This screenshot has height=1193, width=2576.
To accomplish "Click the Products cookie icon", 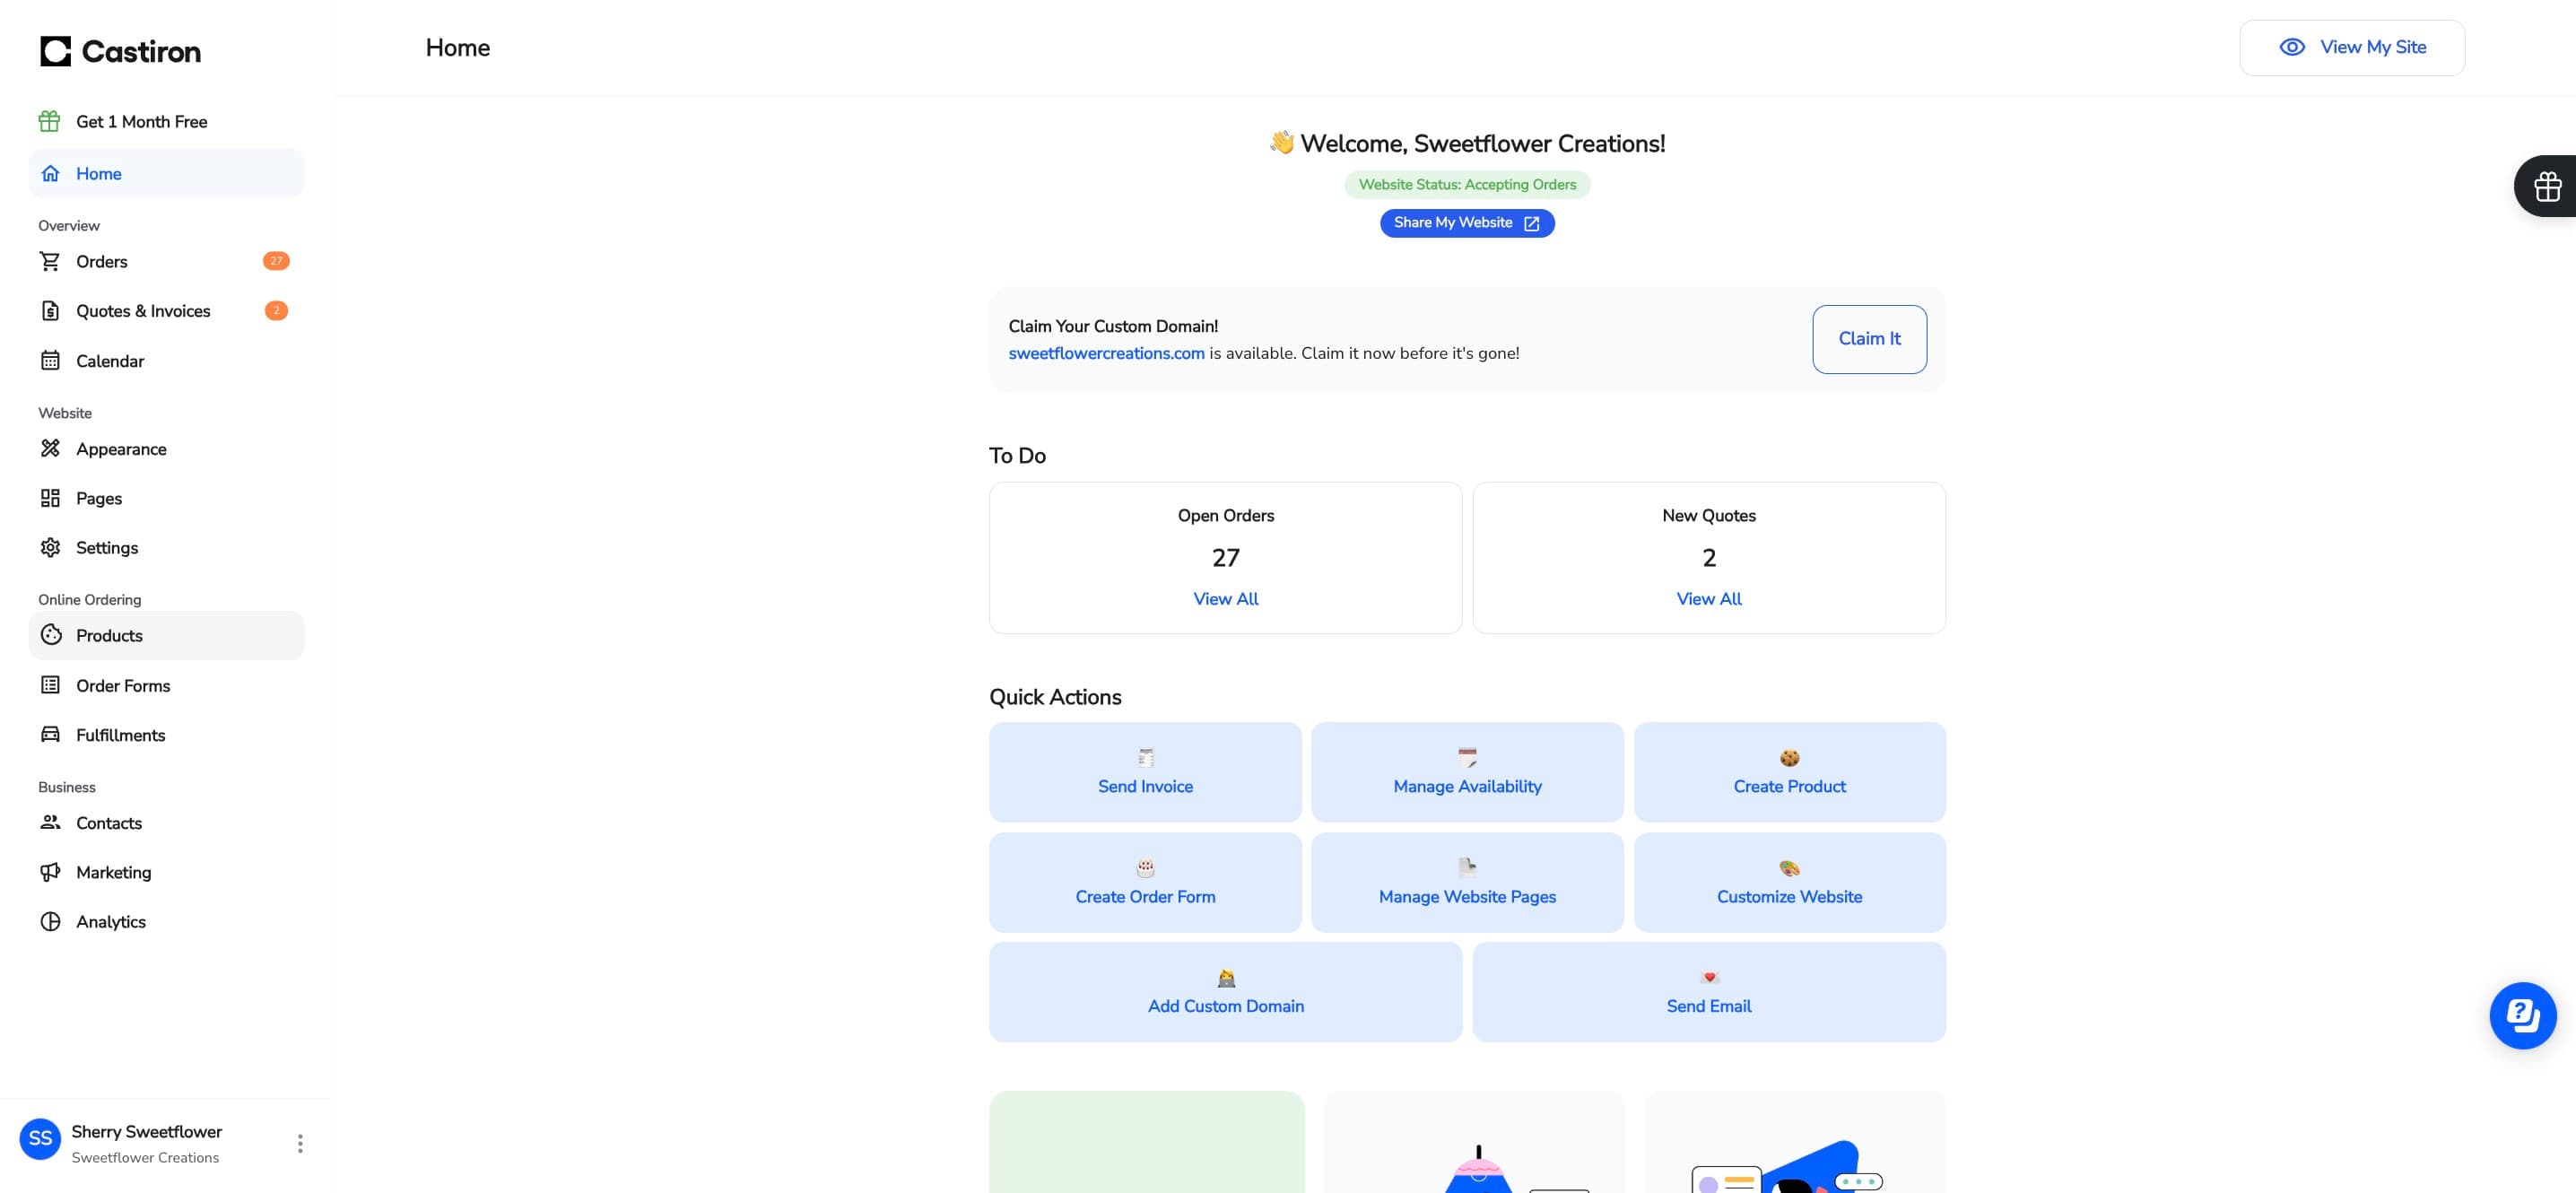I will pos(51,635).
